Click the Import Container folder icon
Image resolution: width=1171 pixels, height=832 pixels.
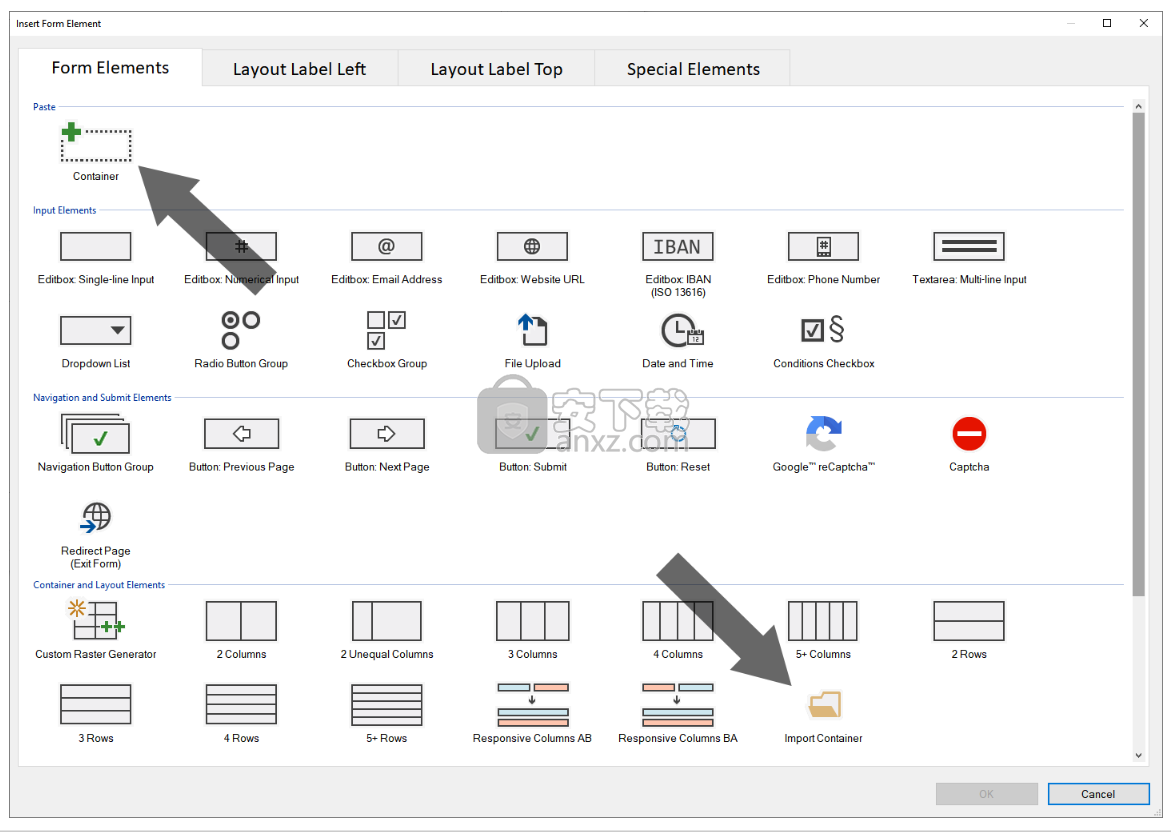point(824,704)
